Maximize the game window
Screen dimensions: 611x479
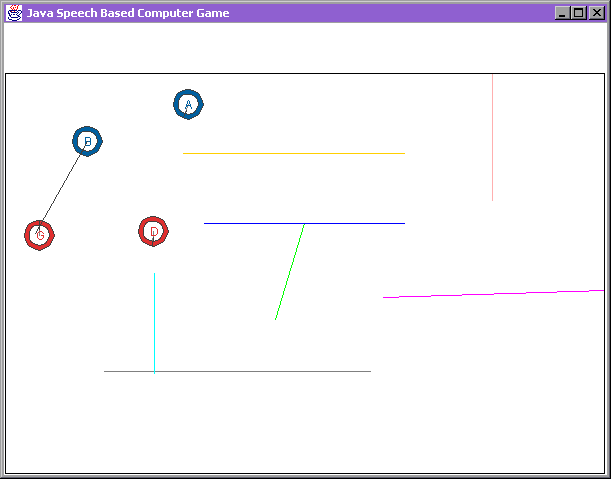579,13
